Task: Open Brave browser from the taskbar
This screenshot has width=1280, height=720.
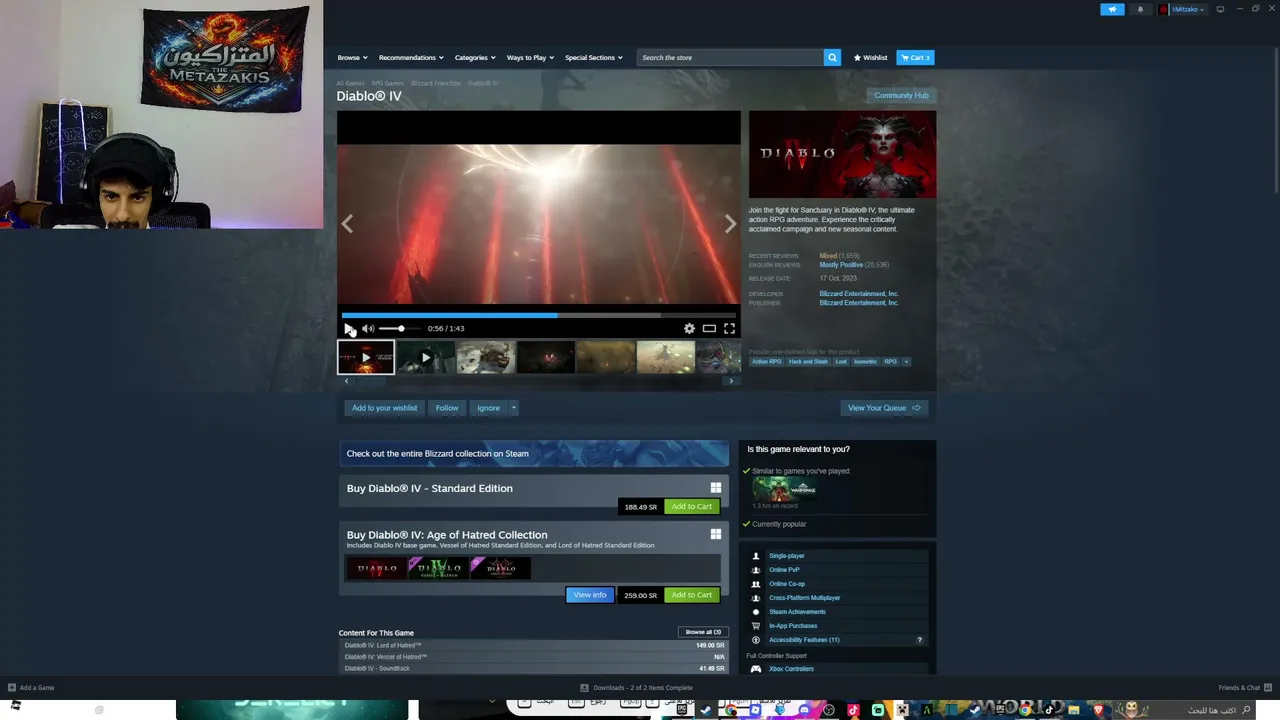Action: [x=1098, y=710]
